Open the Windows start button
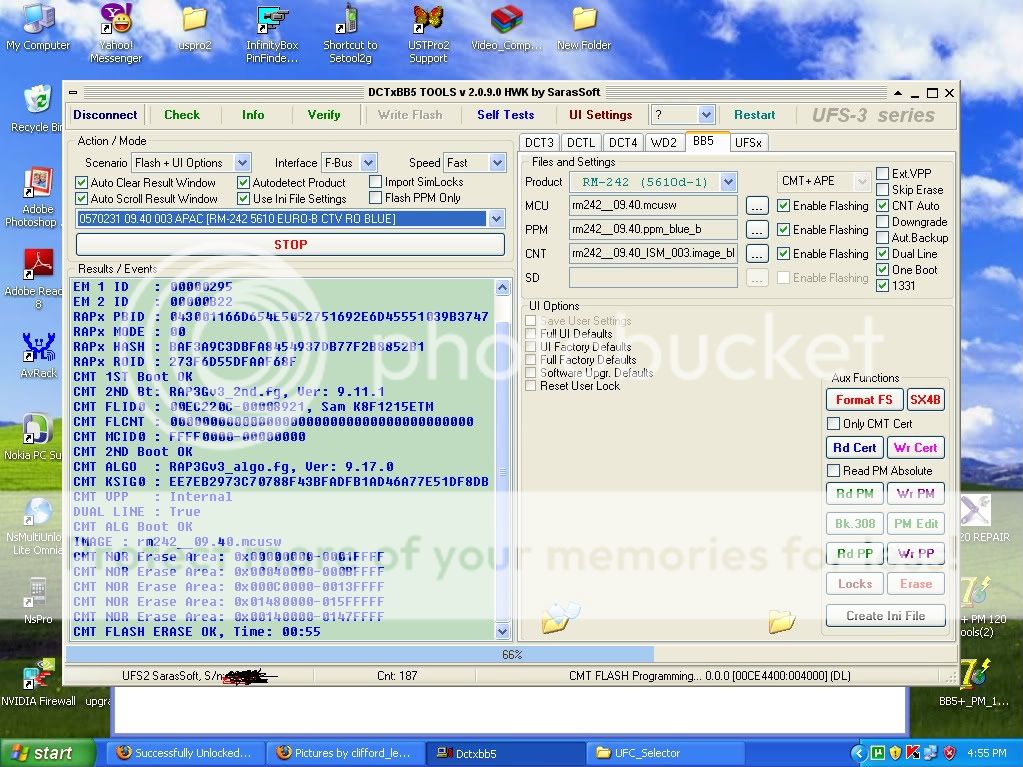Viewport: 1023px width, 767px height. tap(46, 753)
